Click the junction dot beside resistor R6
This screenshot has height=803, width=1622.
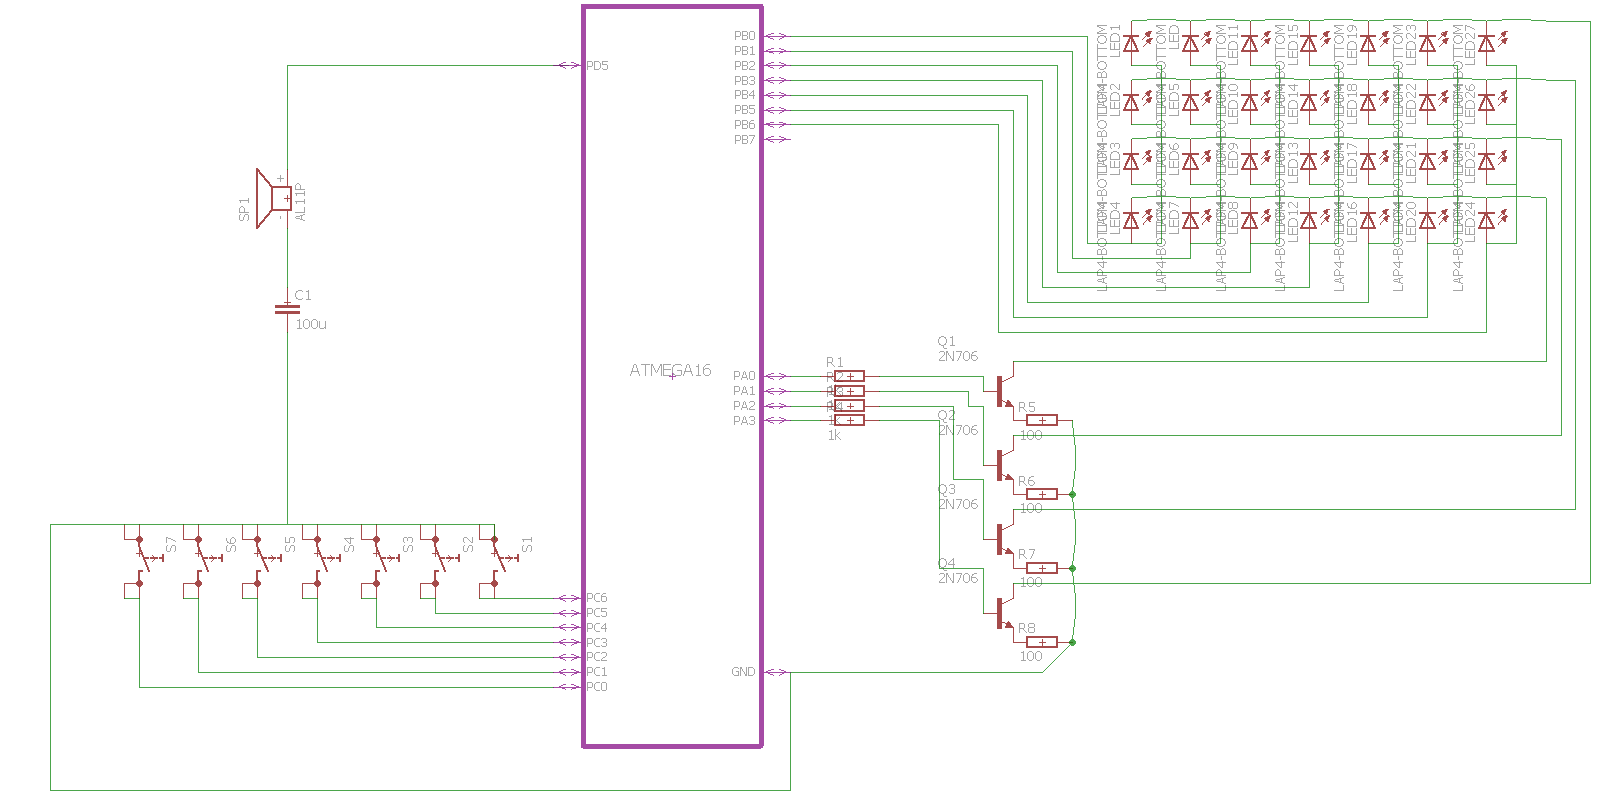click(x=1072, y=494)
